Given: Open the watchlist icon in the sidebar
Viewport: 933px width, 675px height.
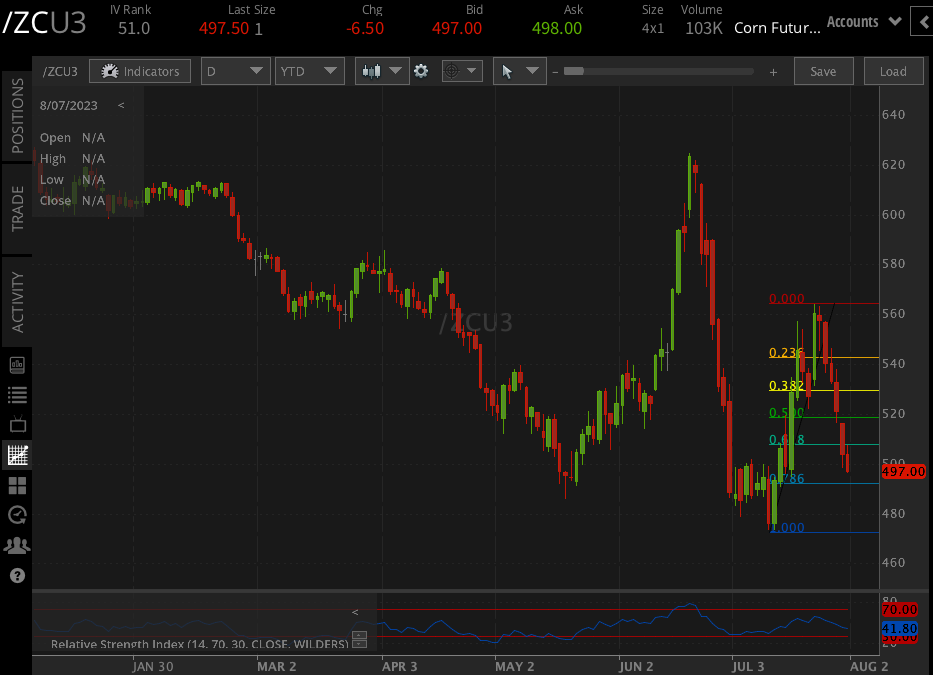Looking at the screenshot, I should [16, 394].
